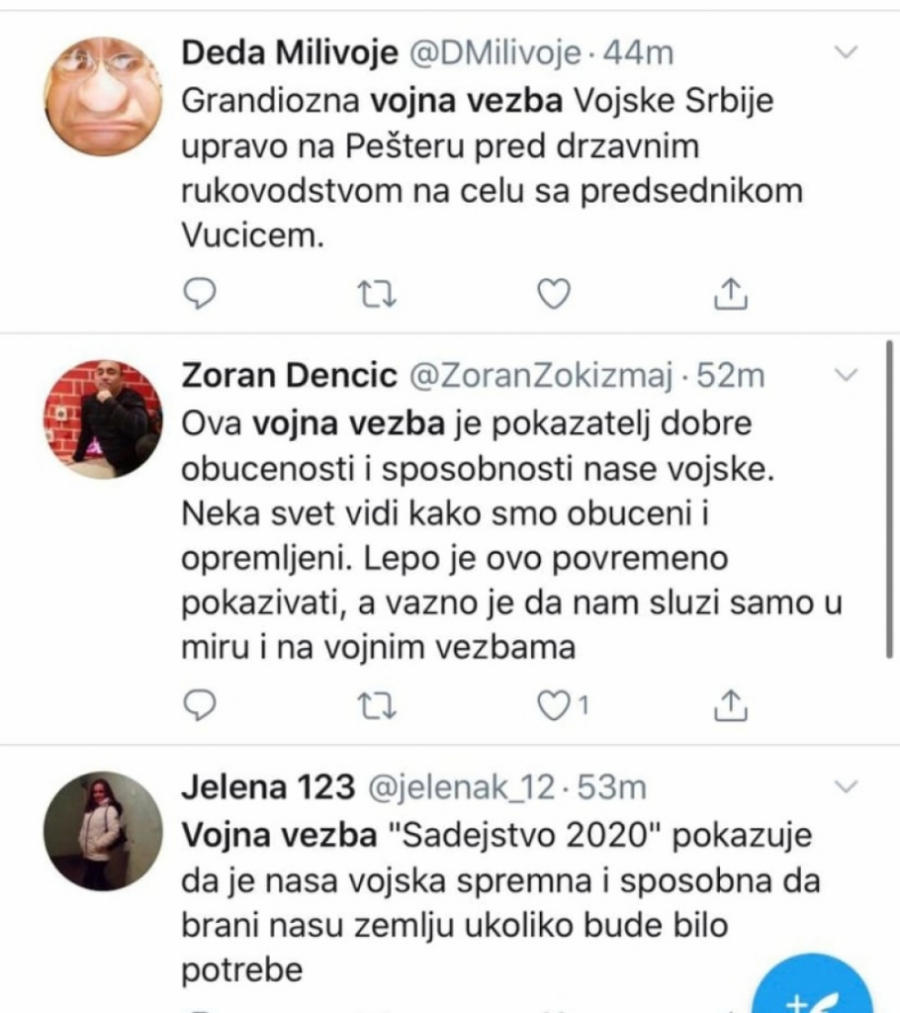
Task: Click the vertical scrollbar on the right
Action: [x=889, y=498]
